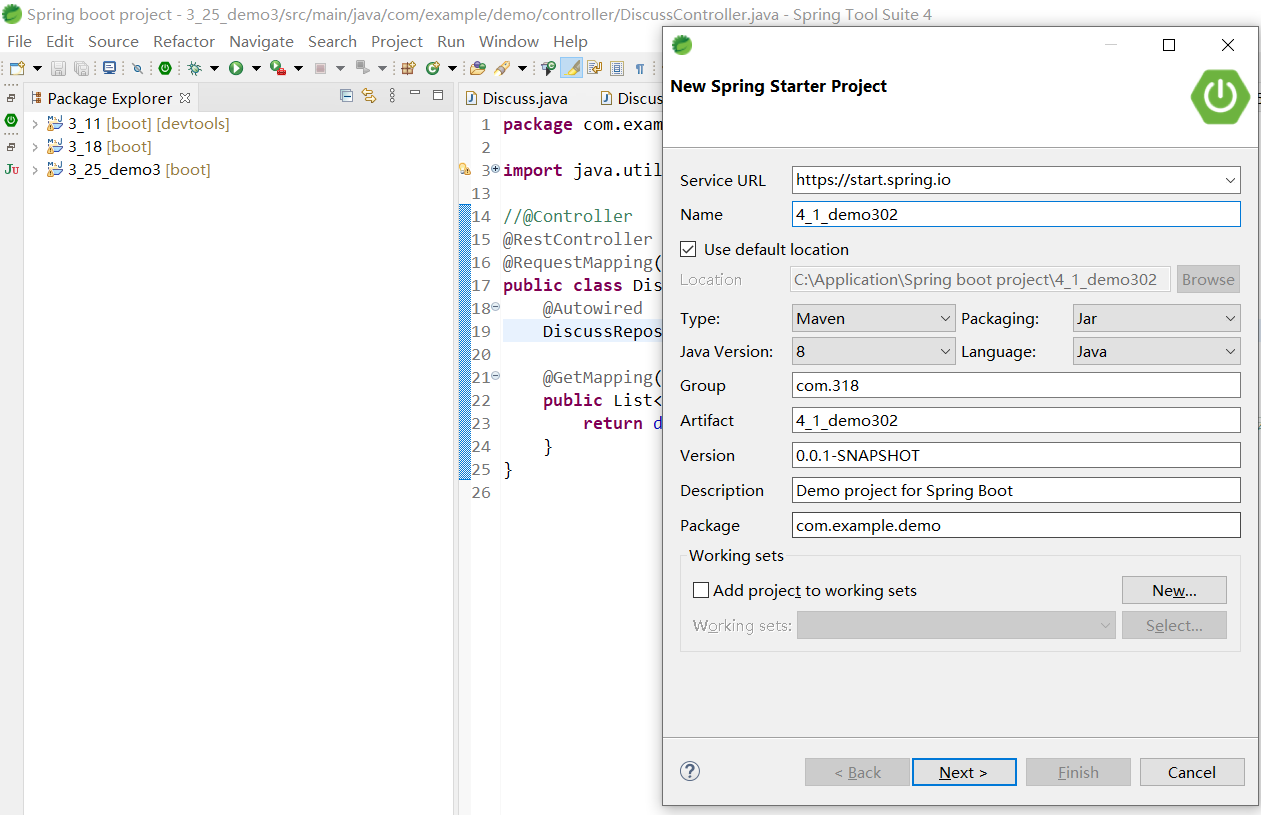This screenshot has width=1261, height=815.
Task: Uncheck Use default location checkbox
Action: [688, 249]
